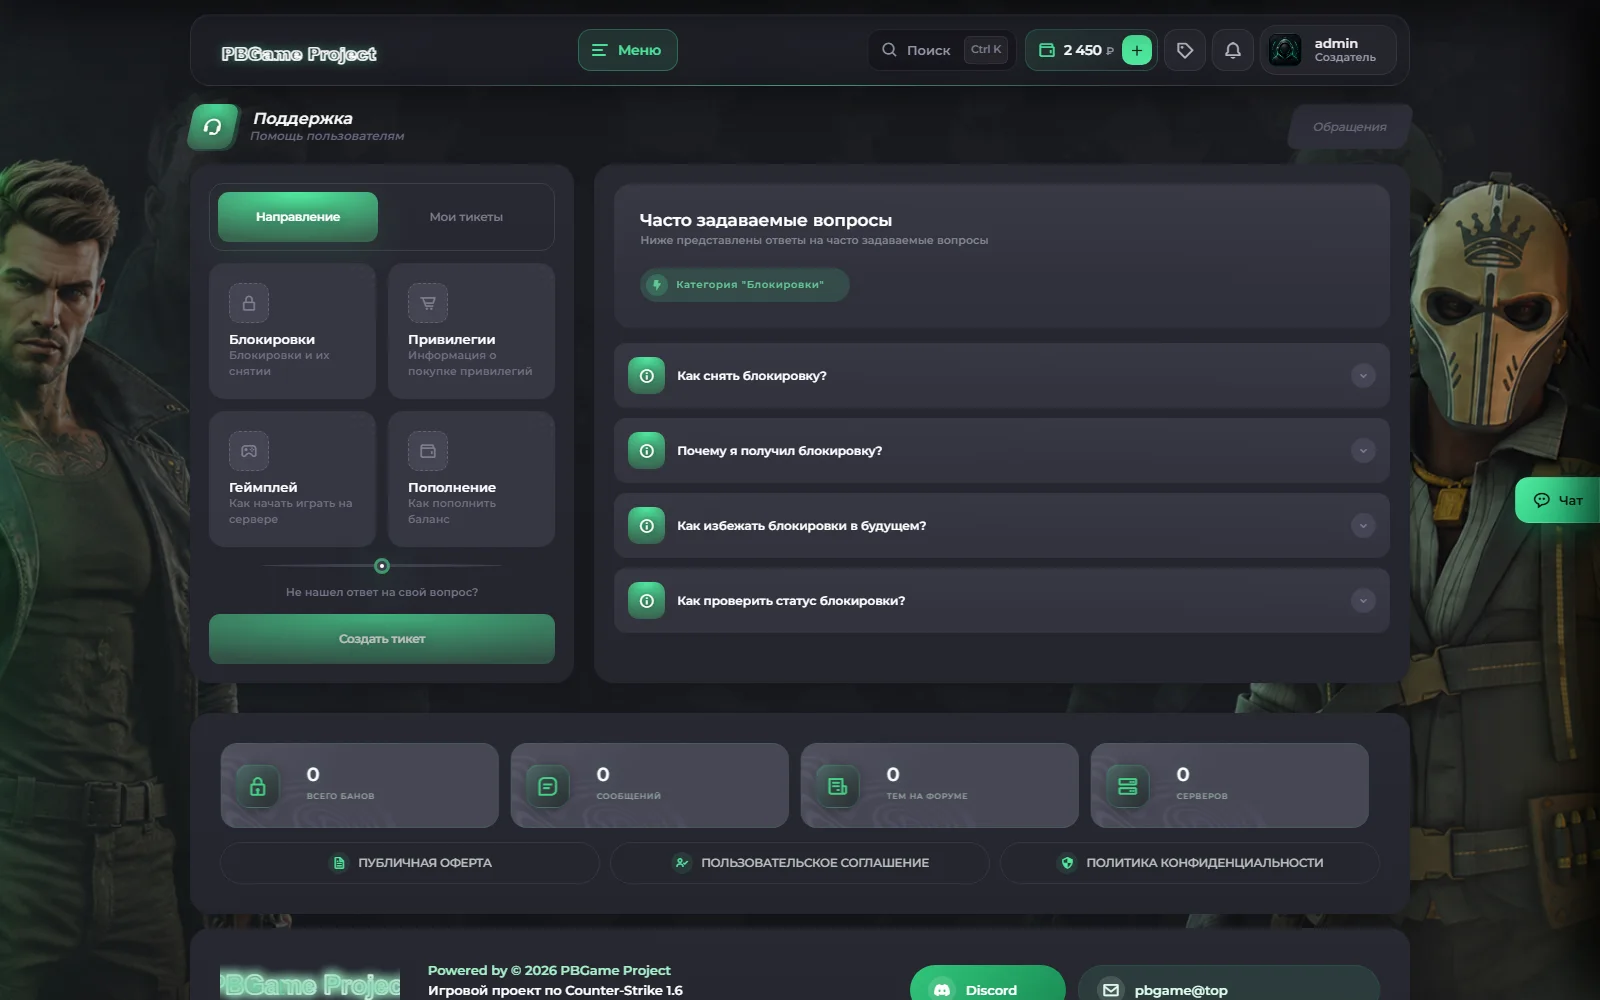The height and width of the screenshot is (1000, 1600).
Task: Click the green plus balance top-up icon
Action: (1136, 50)
